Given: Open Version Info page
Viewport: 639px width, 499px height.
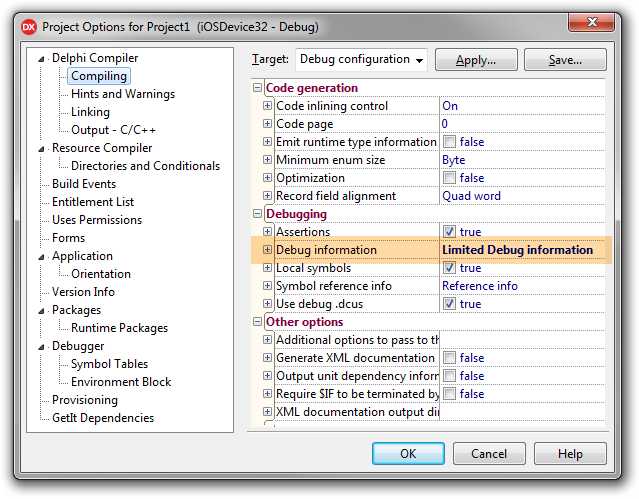Looking at the screenshot, I should coord(83,291).
